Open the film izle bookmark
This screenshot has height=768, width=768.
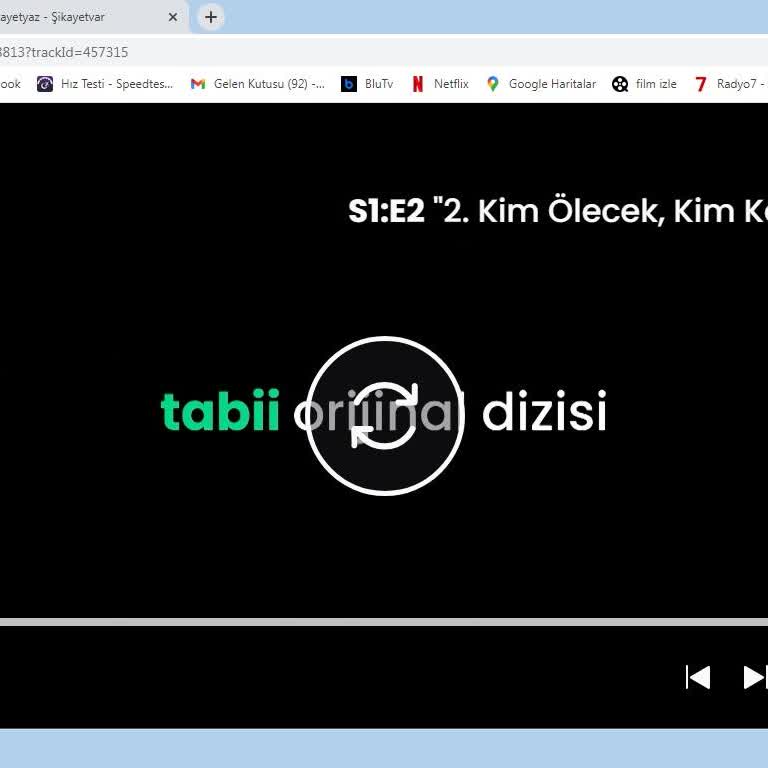tap(644, 84)
